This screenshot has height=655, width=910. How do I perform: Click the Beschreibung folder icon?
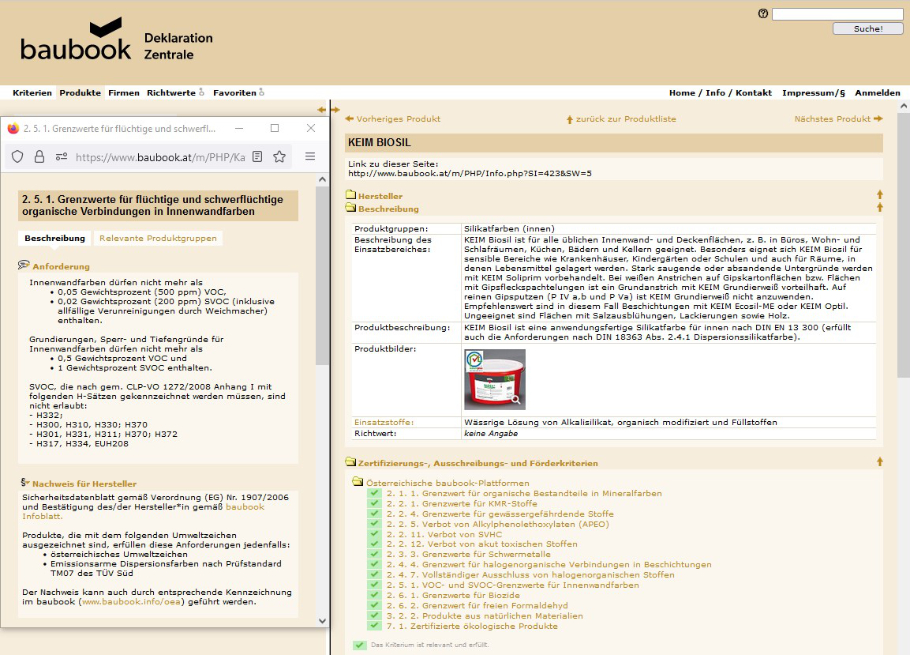[351, 208]
